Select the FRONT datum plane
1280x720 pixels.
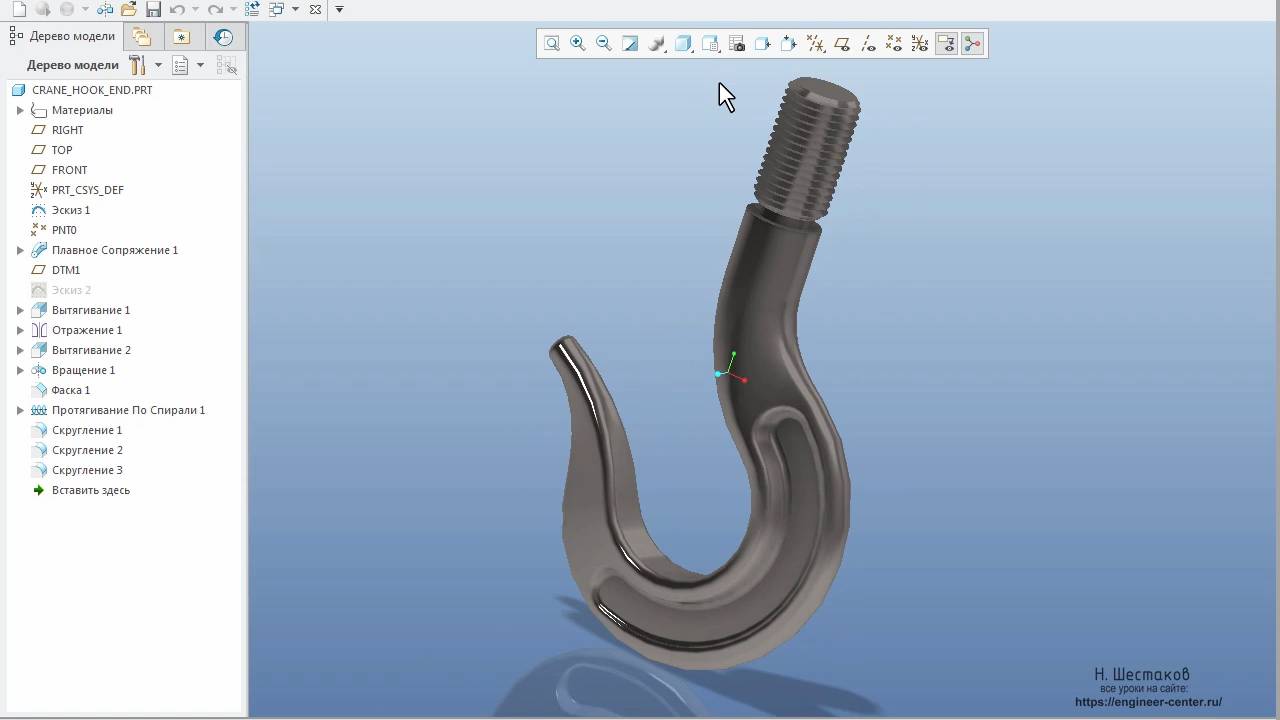tap(69, 170)
